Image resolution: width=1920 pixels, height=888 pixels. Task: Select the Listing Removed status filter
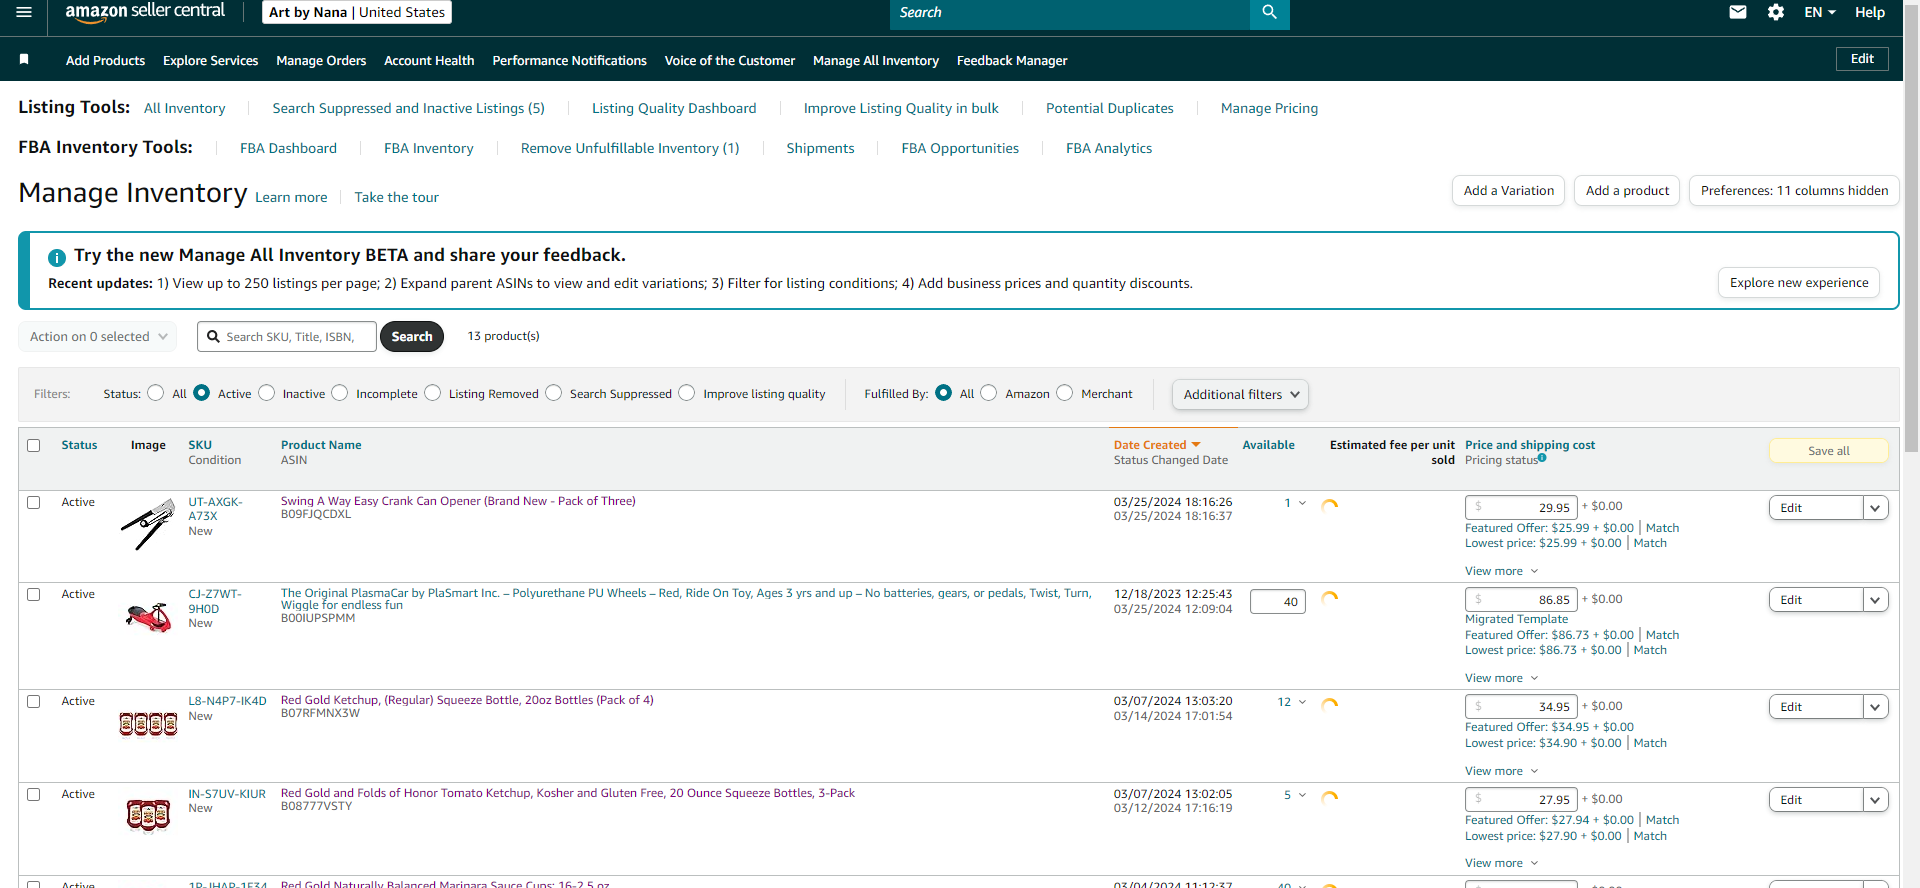[433, 393]
